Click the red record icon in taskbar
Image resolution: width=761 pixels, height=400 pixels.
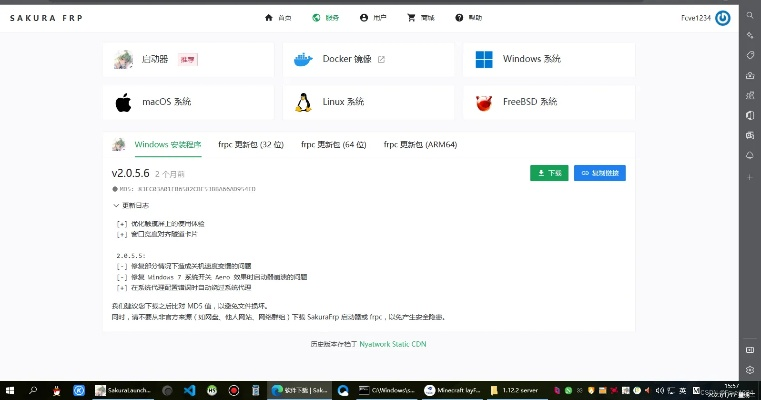pyautogui.click(x=234, y=390)
